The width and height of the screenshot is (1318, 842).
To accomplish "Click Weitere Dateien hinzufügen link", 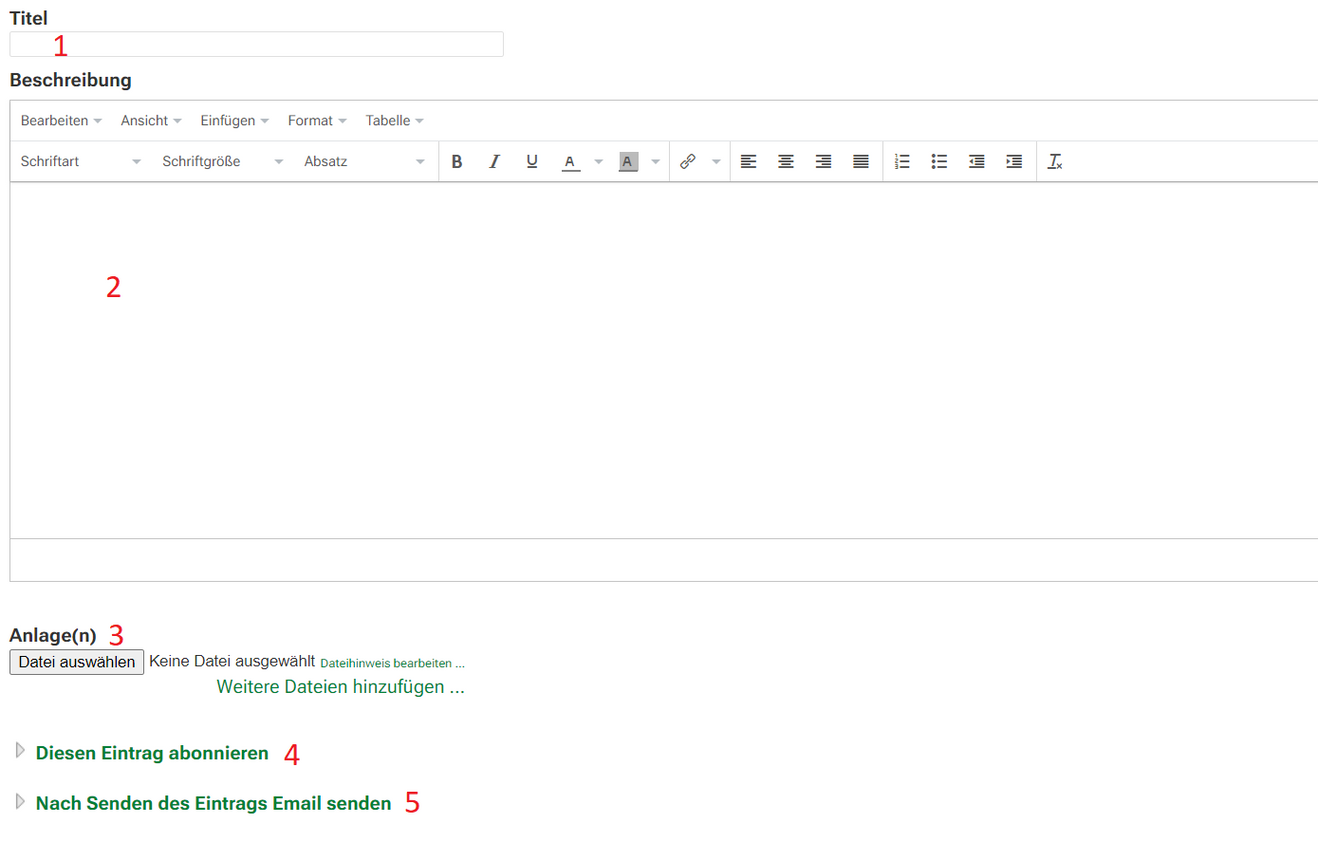I will tap(340, 687).
